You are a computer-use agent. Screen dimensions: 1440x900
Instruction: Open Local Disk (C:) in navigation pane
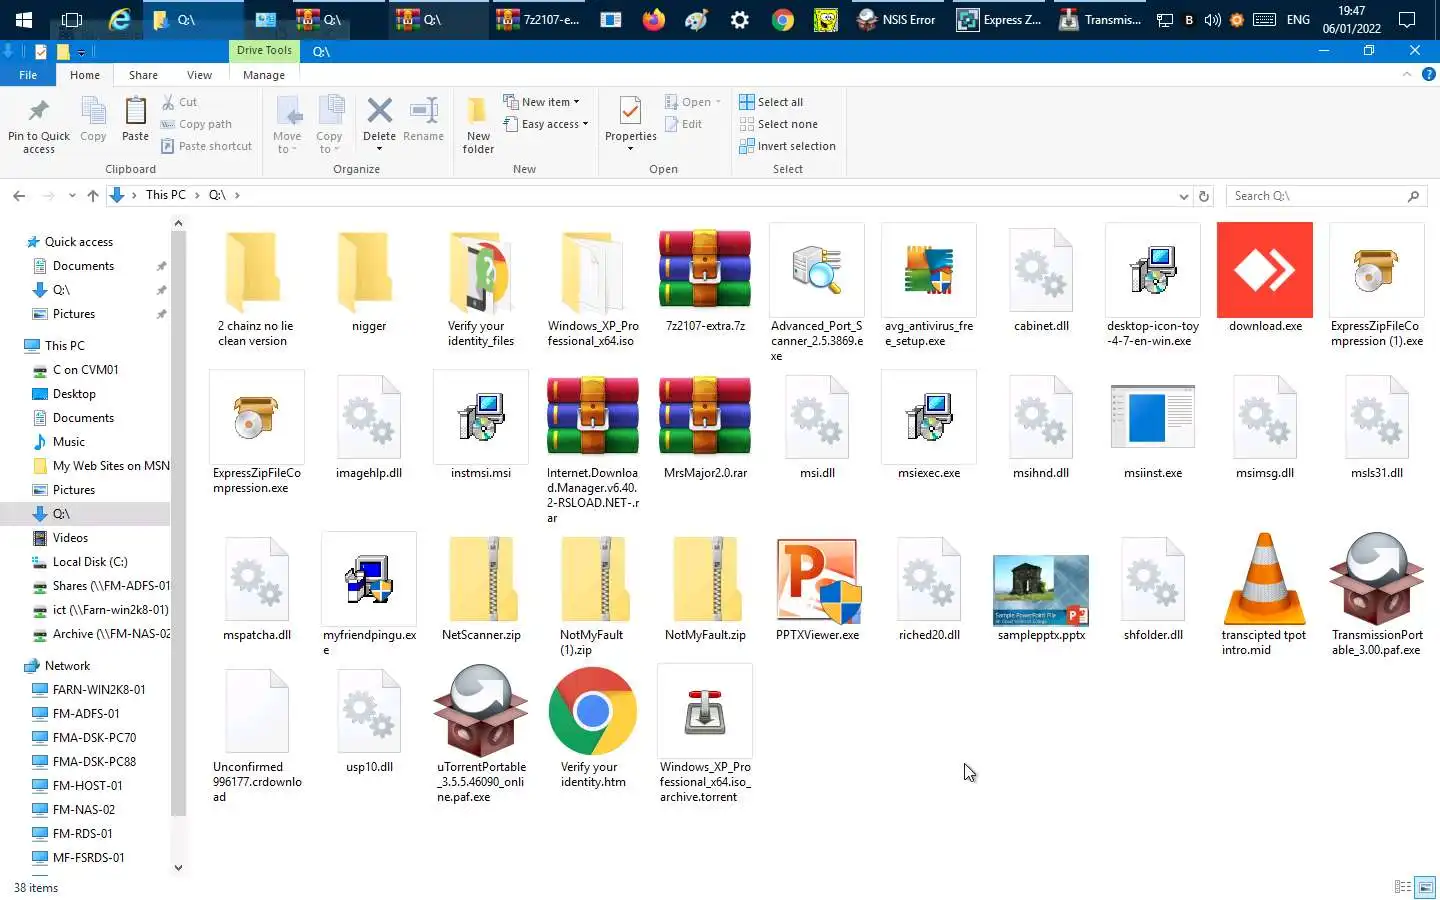(90, 562)
